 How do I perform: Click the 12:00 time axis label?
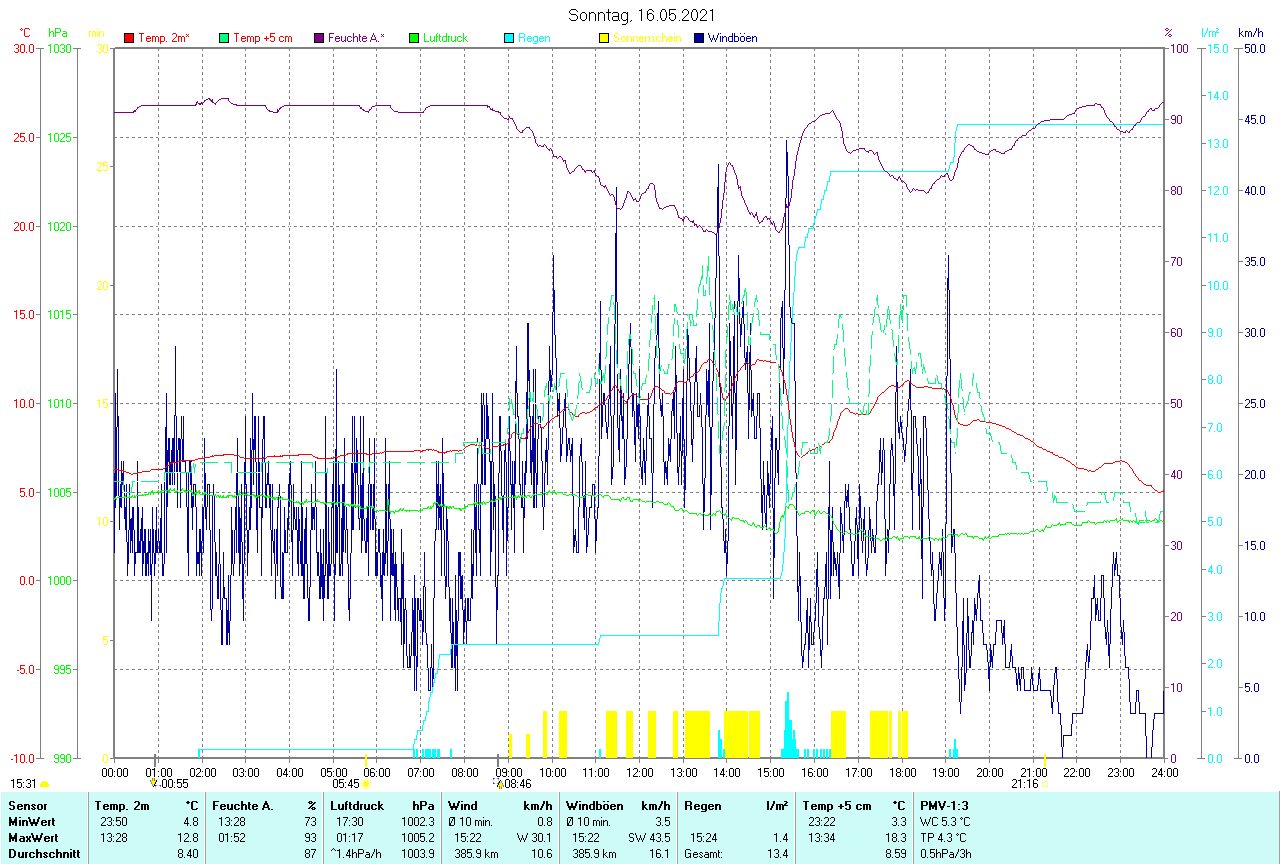(639, 772)
